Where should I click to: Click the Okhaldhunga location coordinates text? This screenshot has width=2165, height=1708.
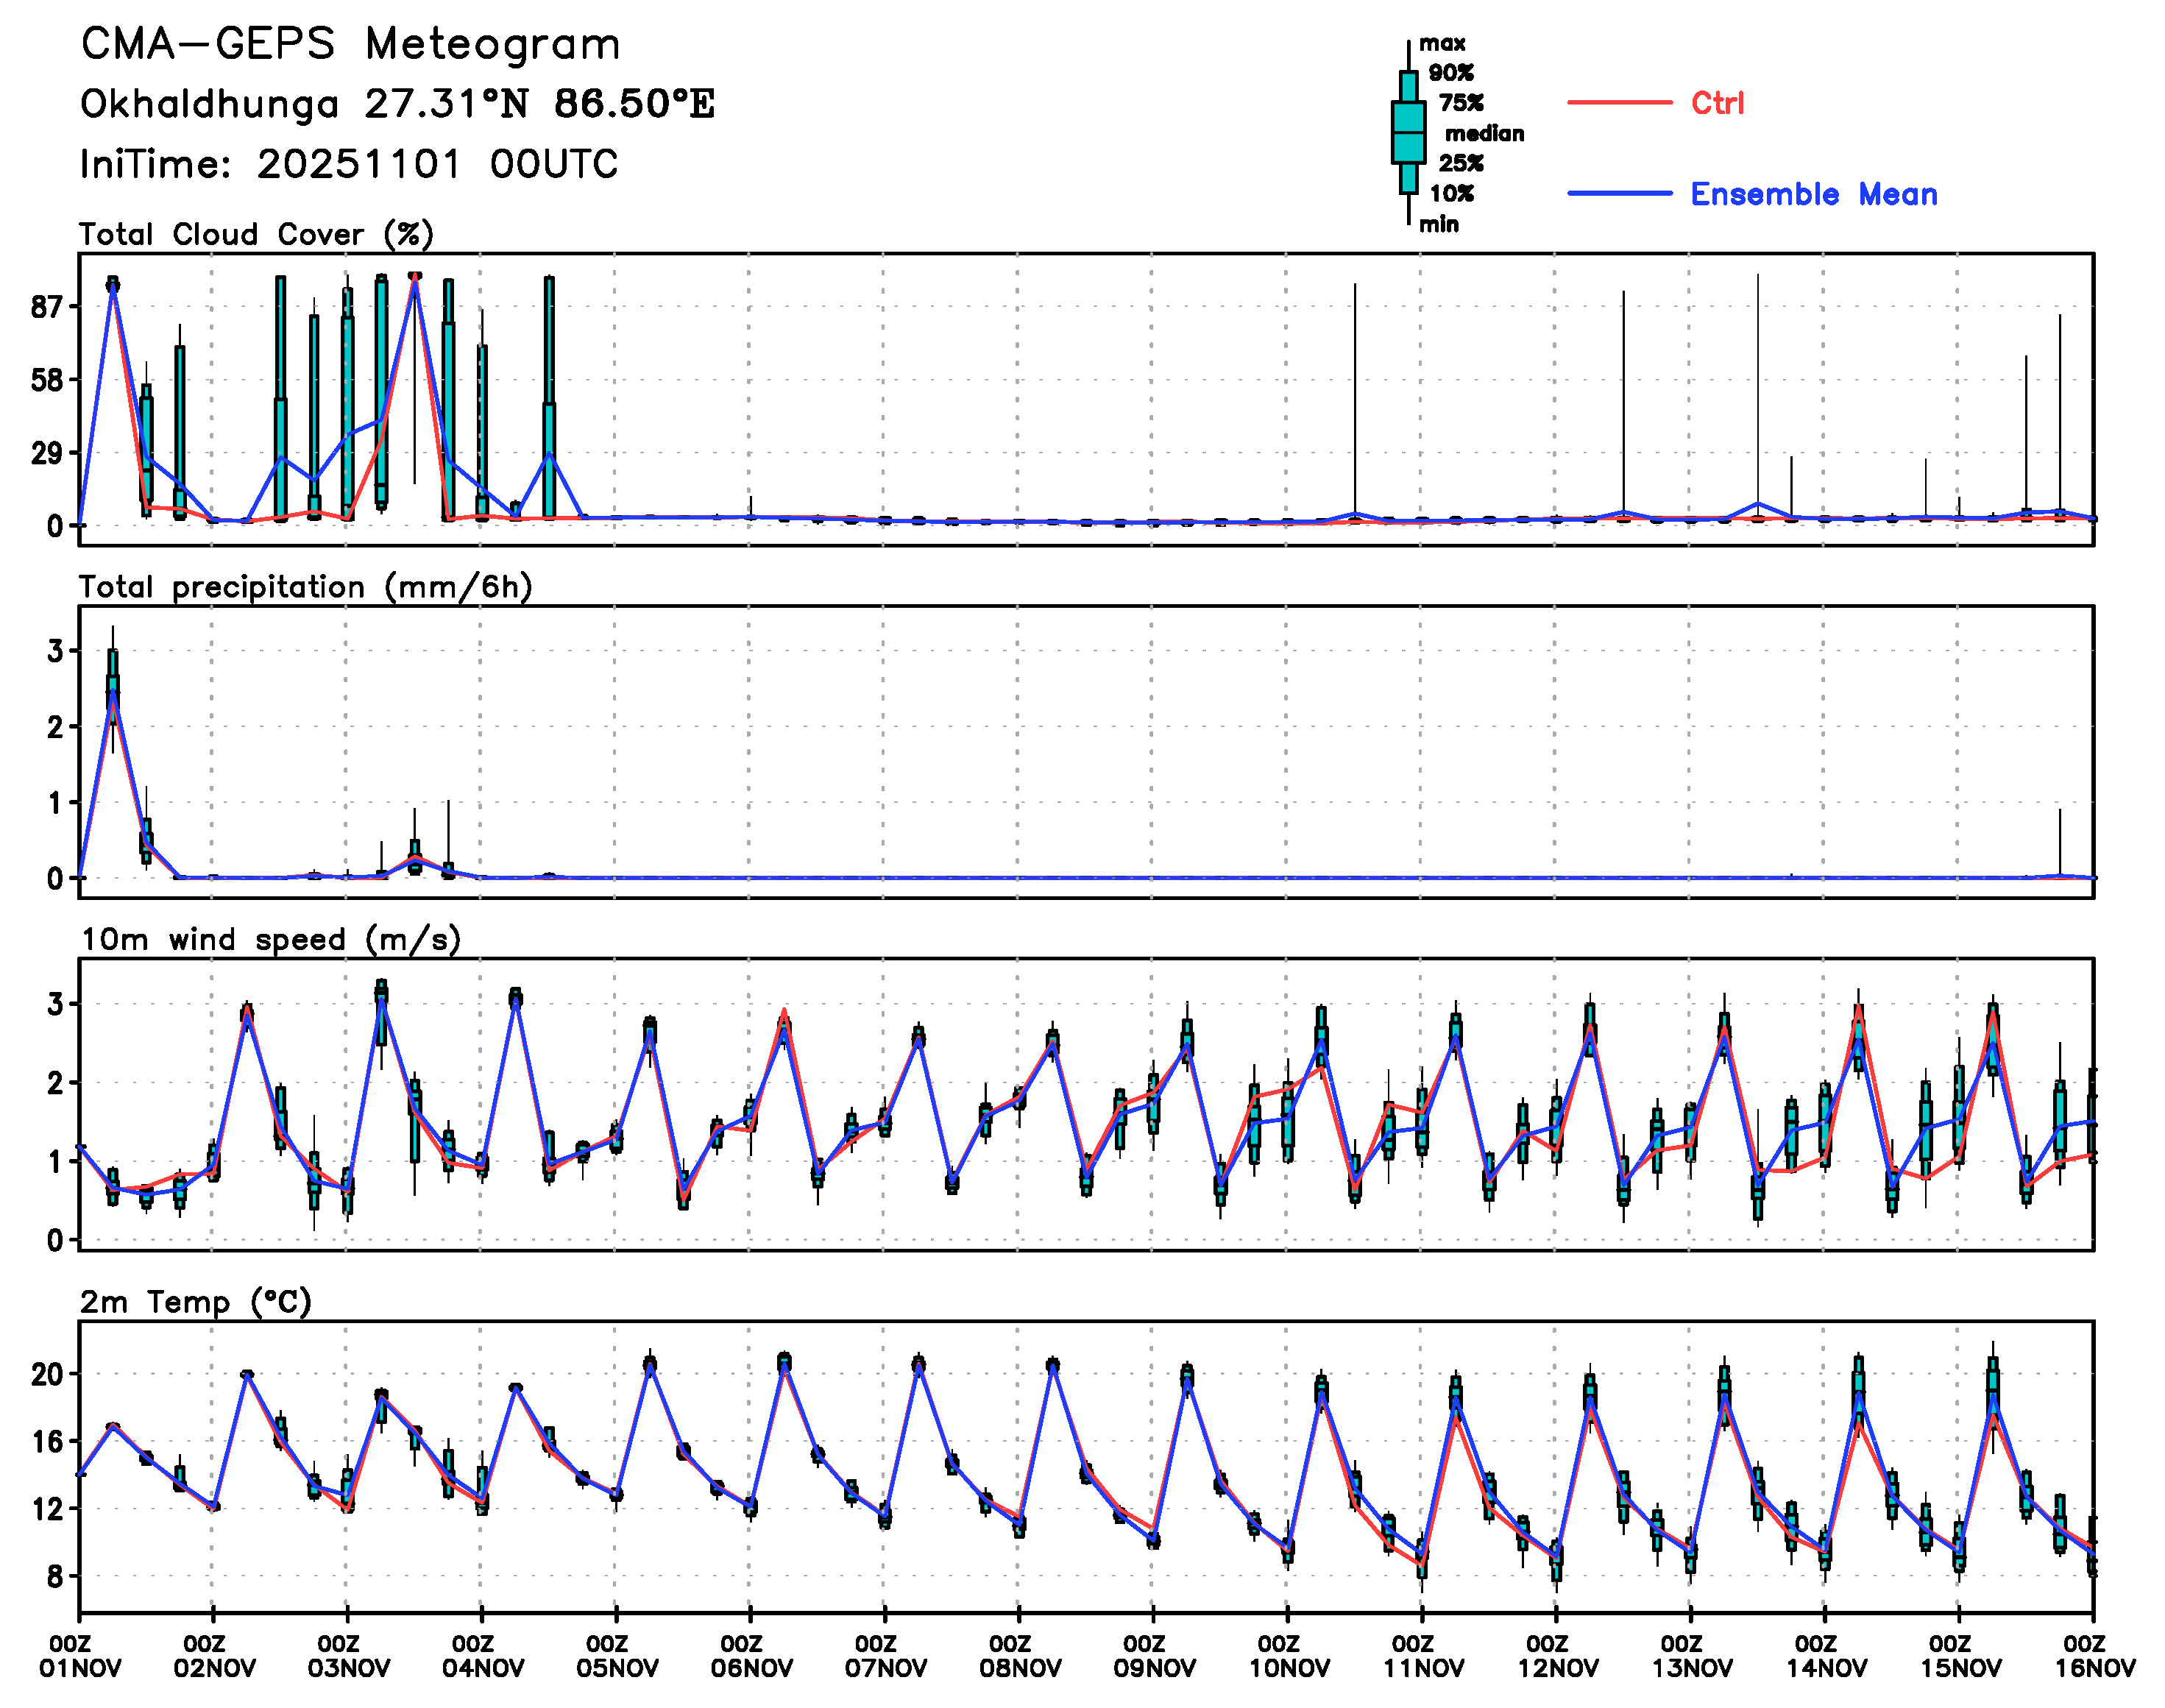pyautogui.click(x=397, y=104)
